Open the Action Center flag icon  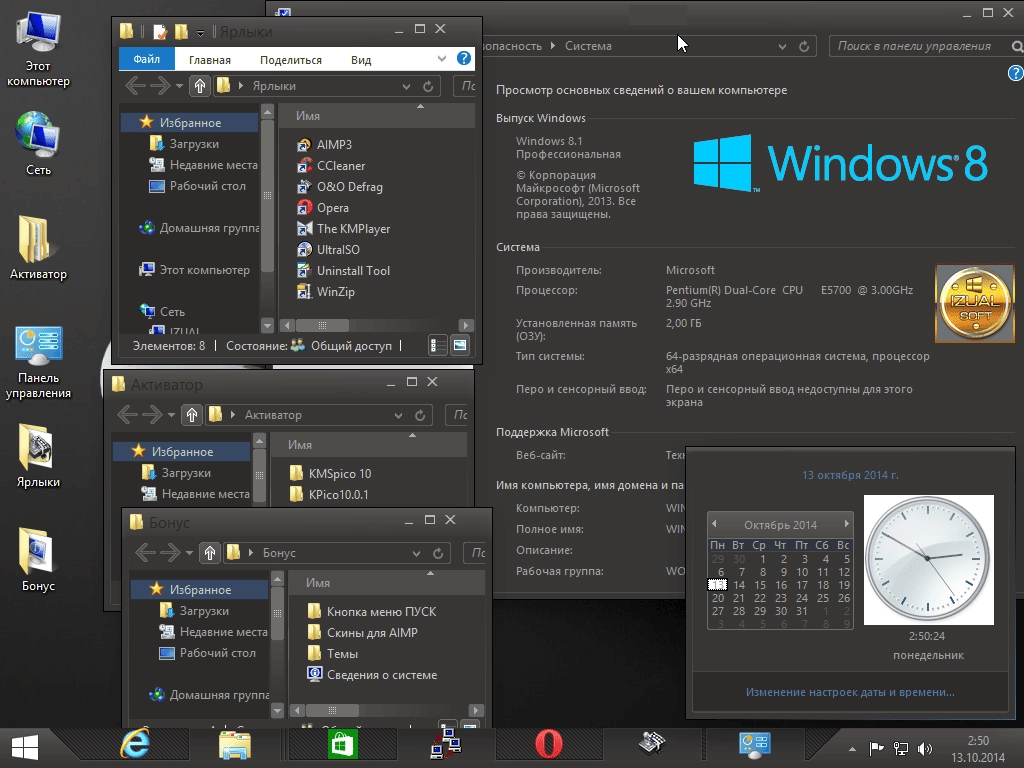[x=876, y=749]
